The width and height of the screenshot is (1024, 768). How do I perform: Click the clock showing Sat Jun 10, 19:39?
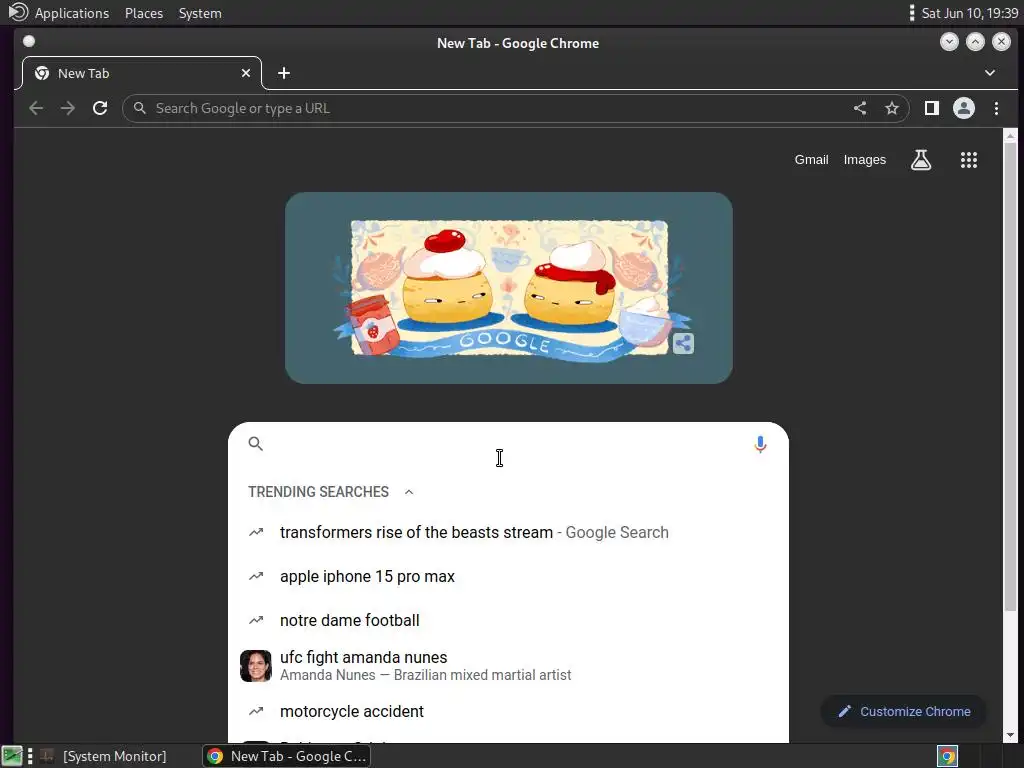[x=970, y=13]
